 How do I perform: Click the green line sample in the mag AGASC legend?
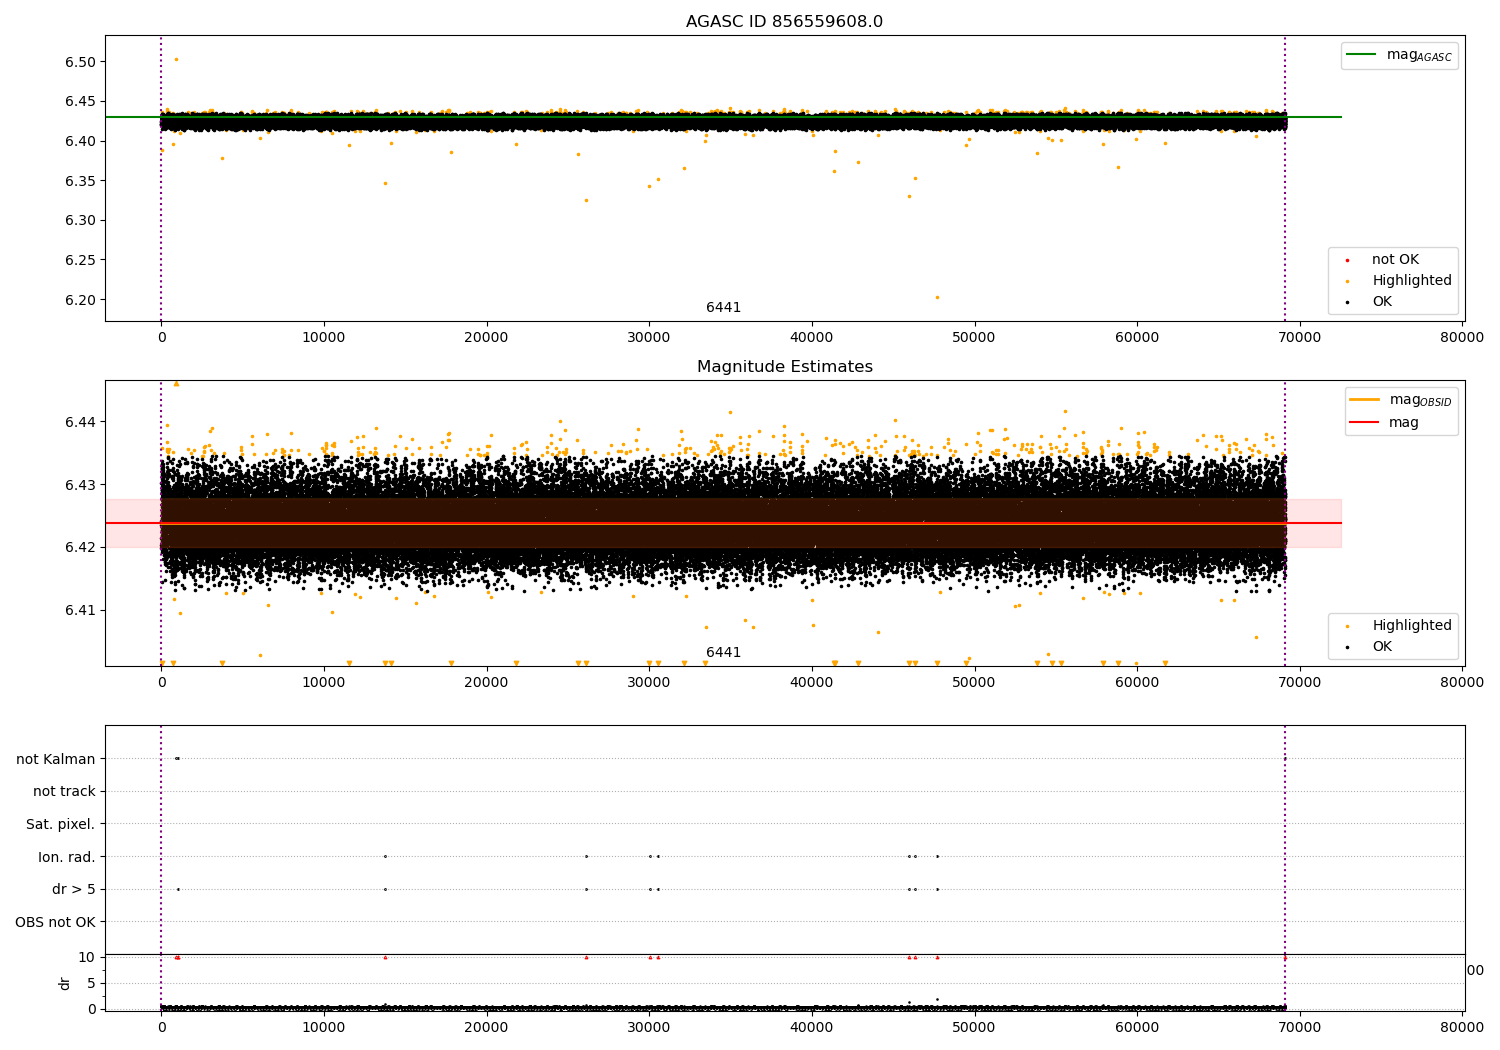pyautogui.click(x=1361, y=55)
